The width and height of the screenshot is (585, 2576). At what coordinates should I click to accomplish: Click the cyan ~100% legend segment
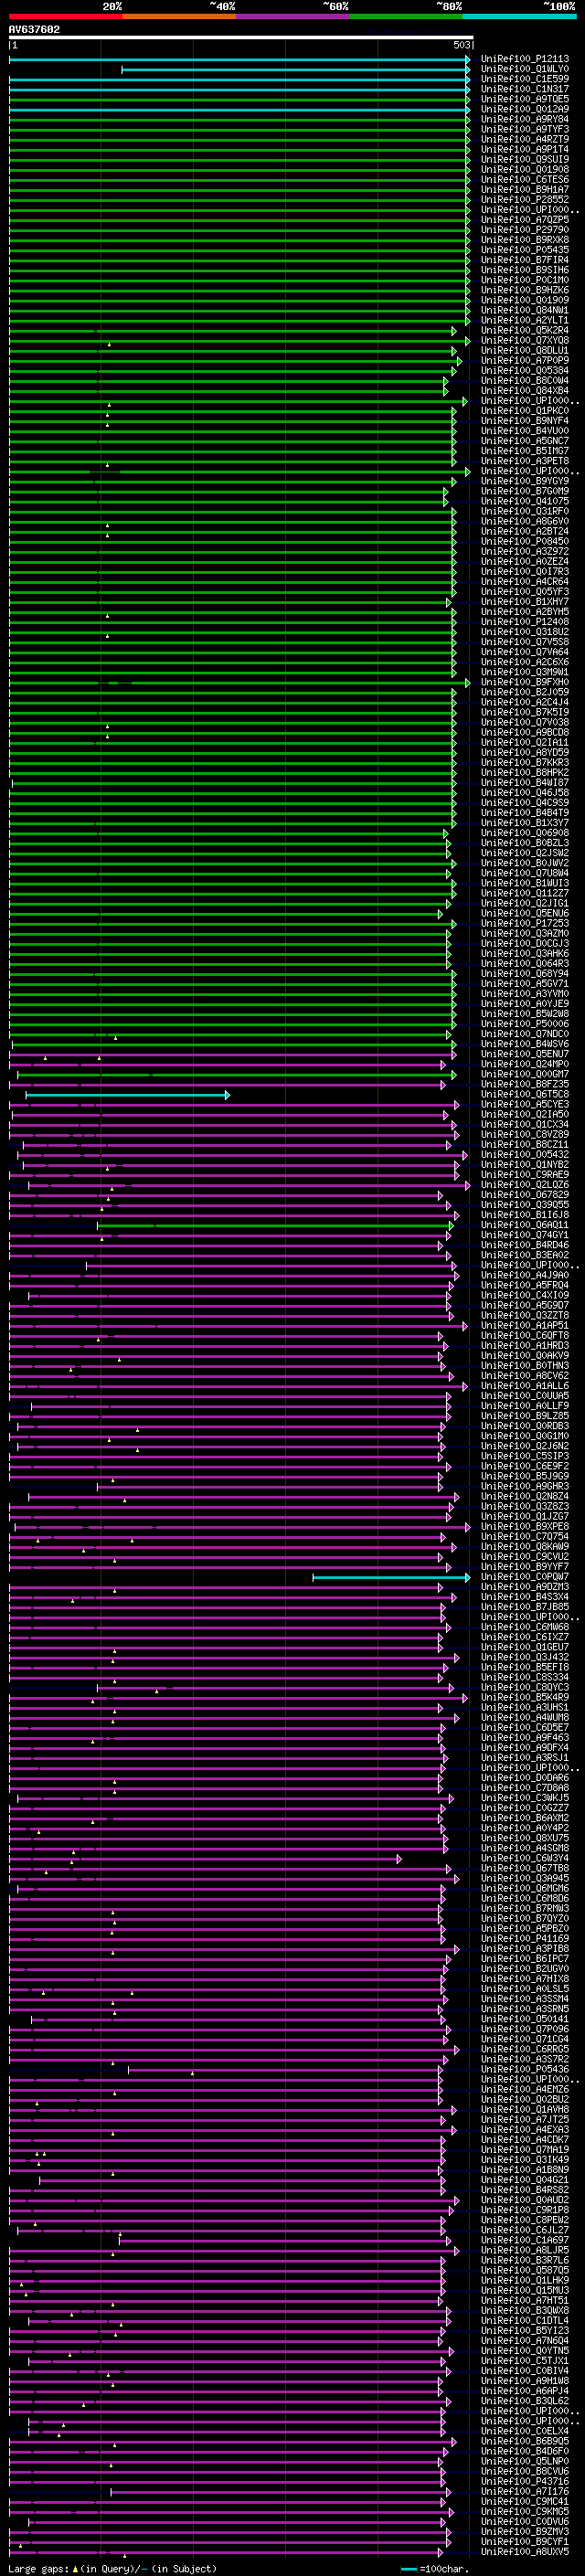pyautogui.click(x=519, y=16)
